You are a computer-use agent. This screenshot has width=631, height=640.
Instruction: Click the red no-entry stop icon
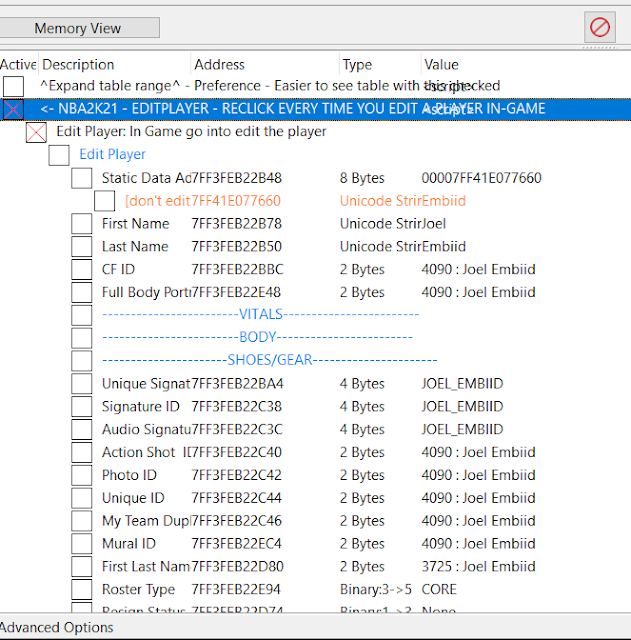(x=600, y=27)
